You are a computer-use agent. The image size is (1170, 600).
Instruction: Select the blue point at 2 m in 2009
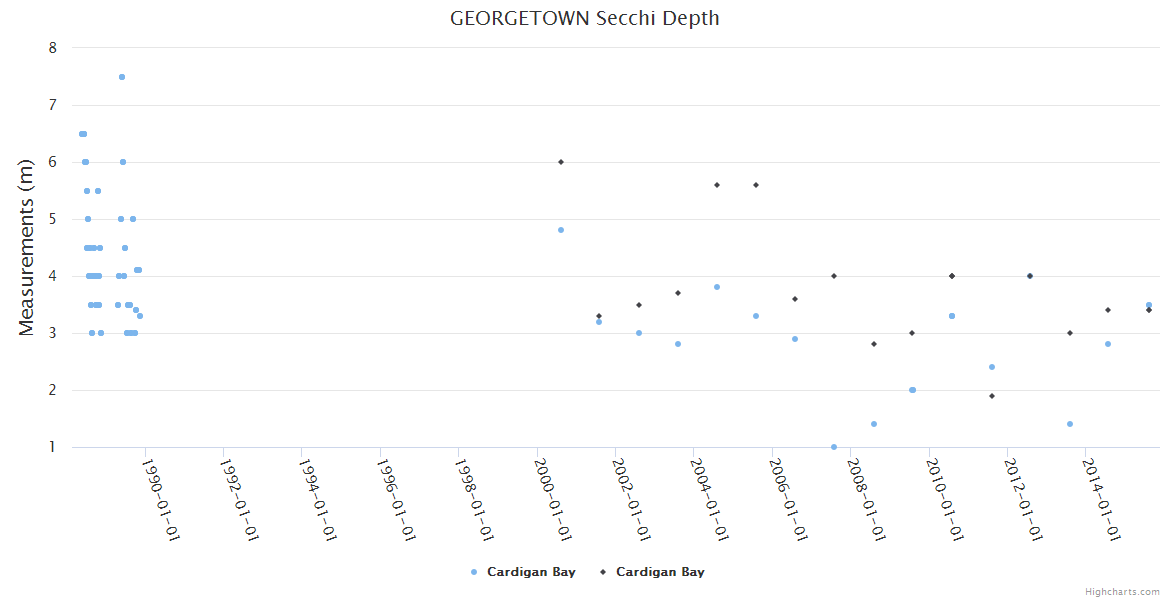pyautogui.click(x=912, y=390)
